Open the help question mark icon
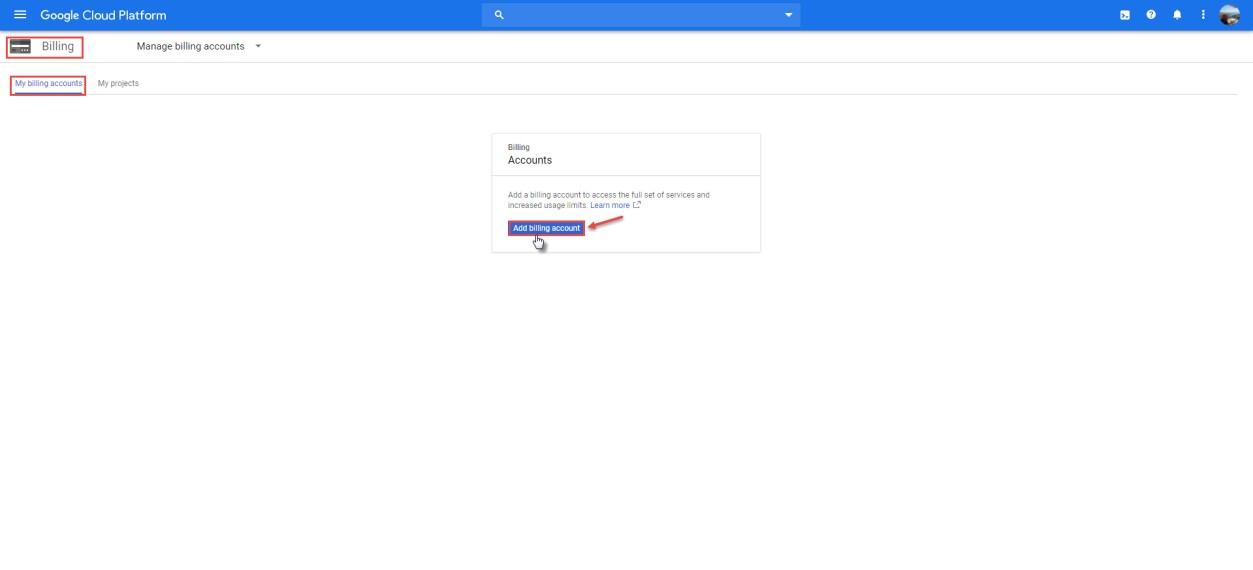Screen dimensions: 1253x570 coord(1151,15)
